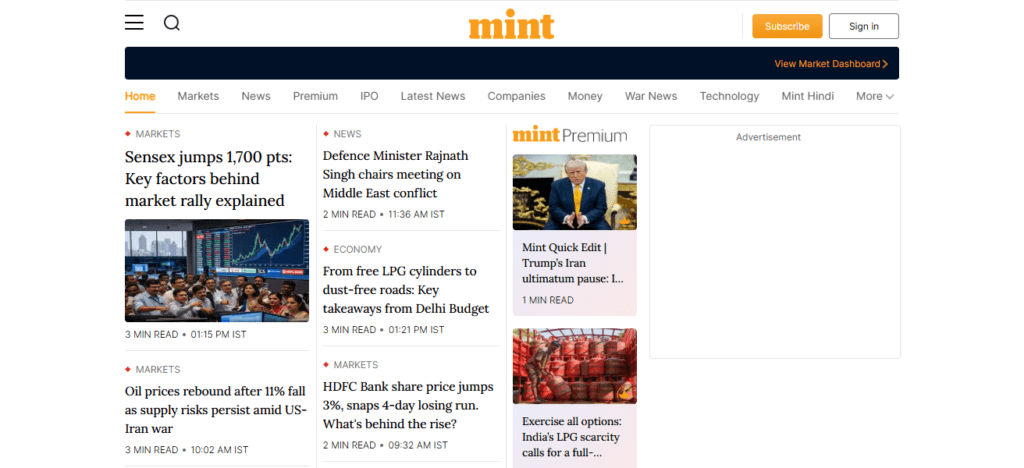Click MARKETS tag above HDFC Bank headline
Image resolution: width=1024 pixels, height=468 pixels.
[355, 365]
